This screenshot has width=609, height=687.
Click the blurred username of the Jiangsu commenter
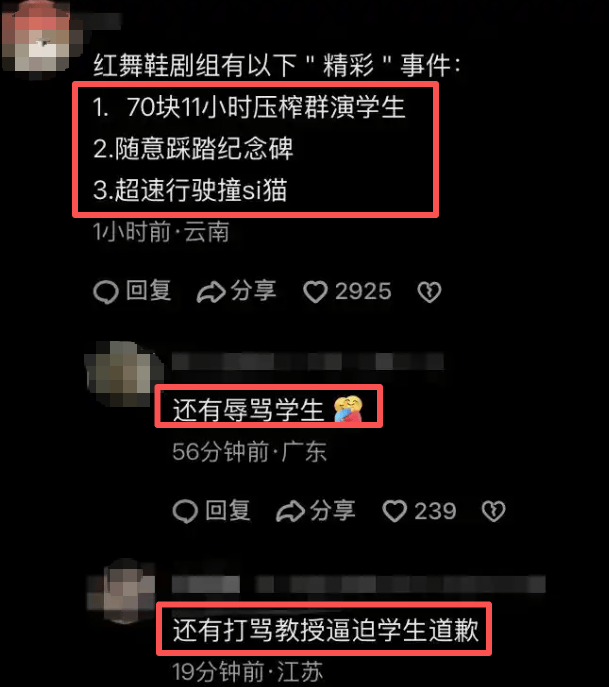358,584
